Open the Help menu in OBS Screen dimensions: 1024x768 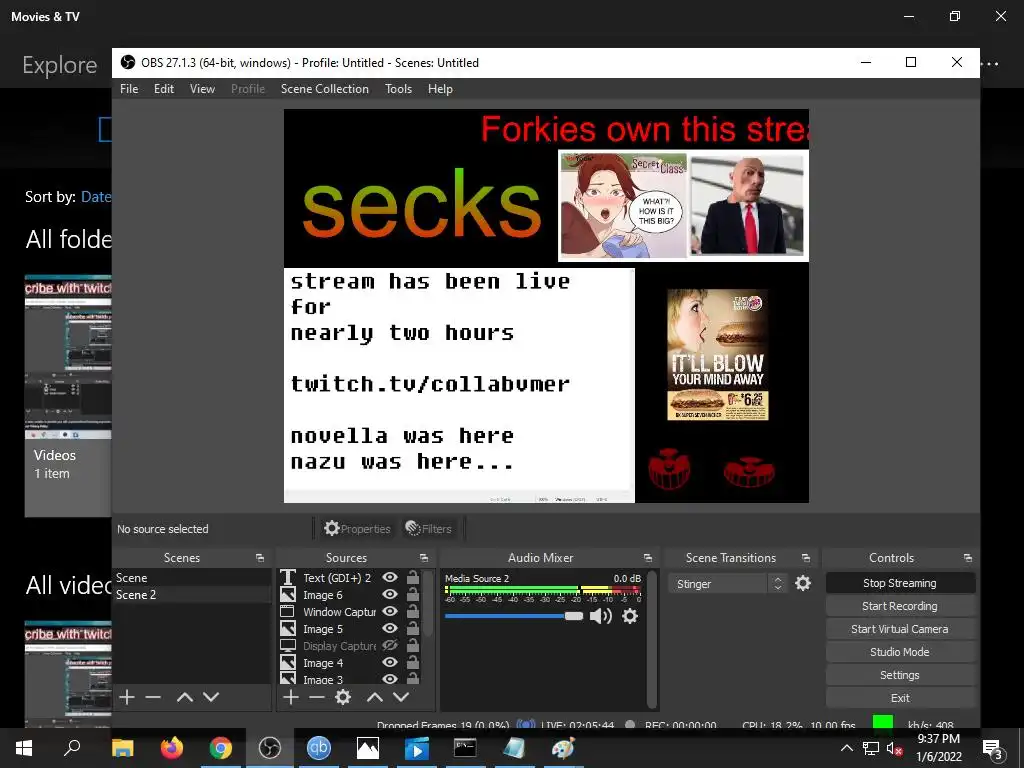coord(440,89)
